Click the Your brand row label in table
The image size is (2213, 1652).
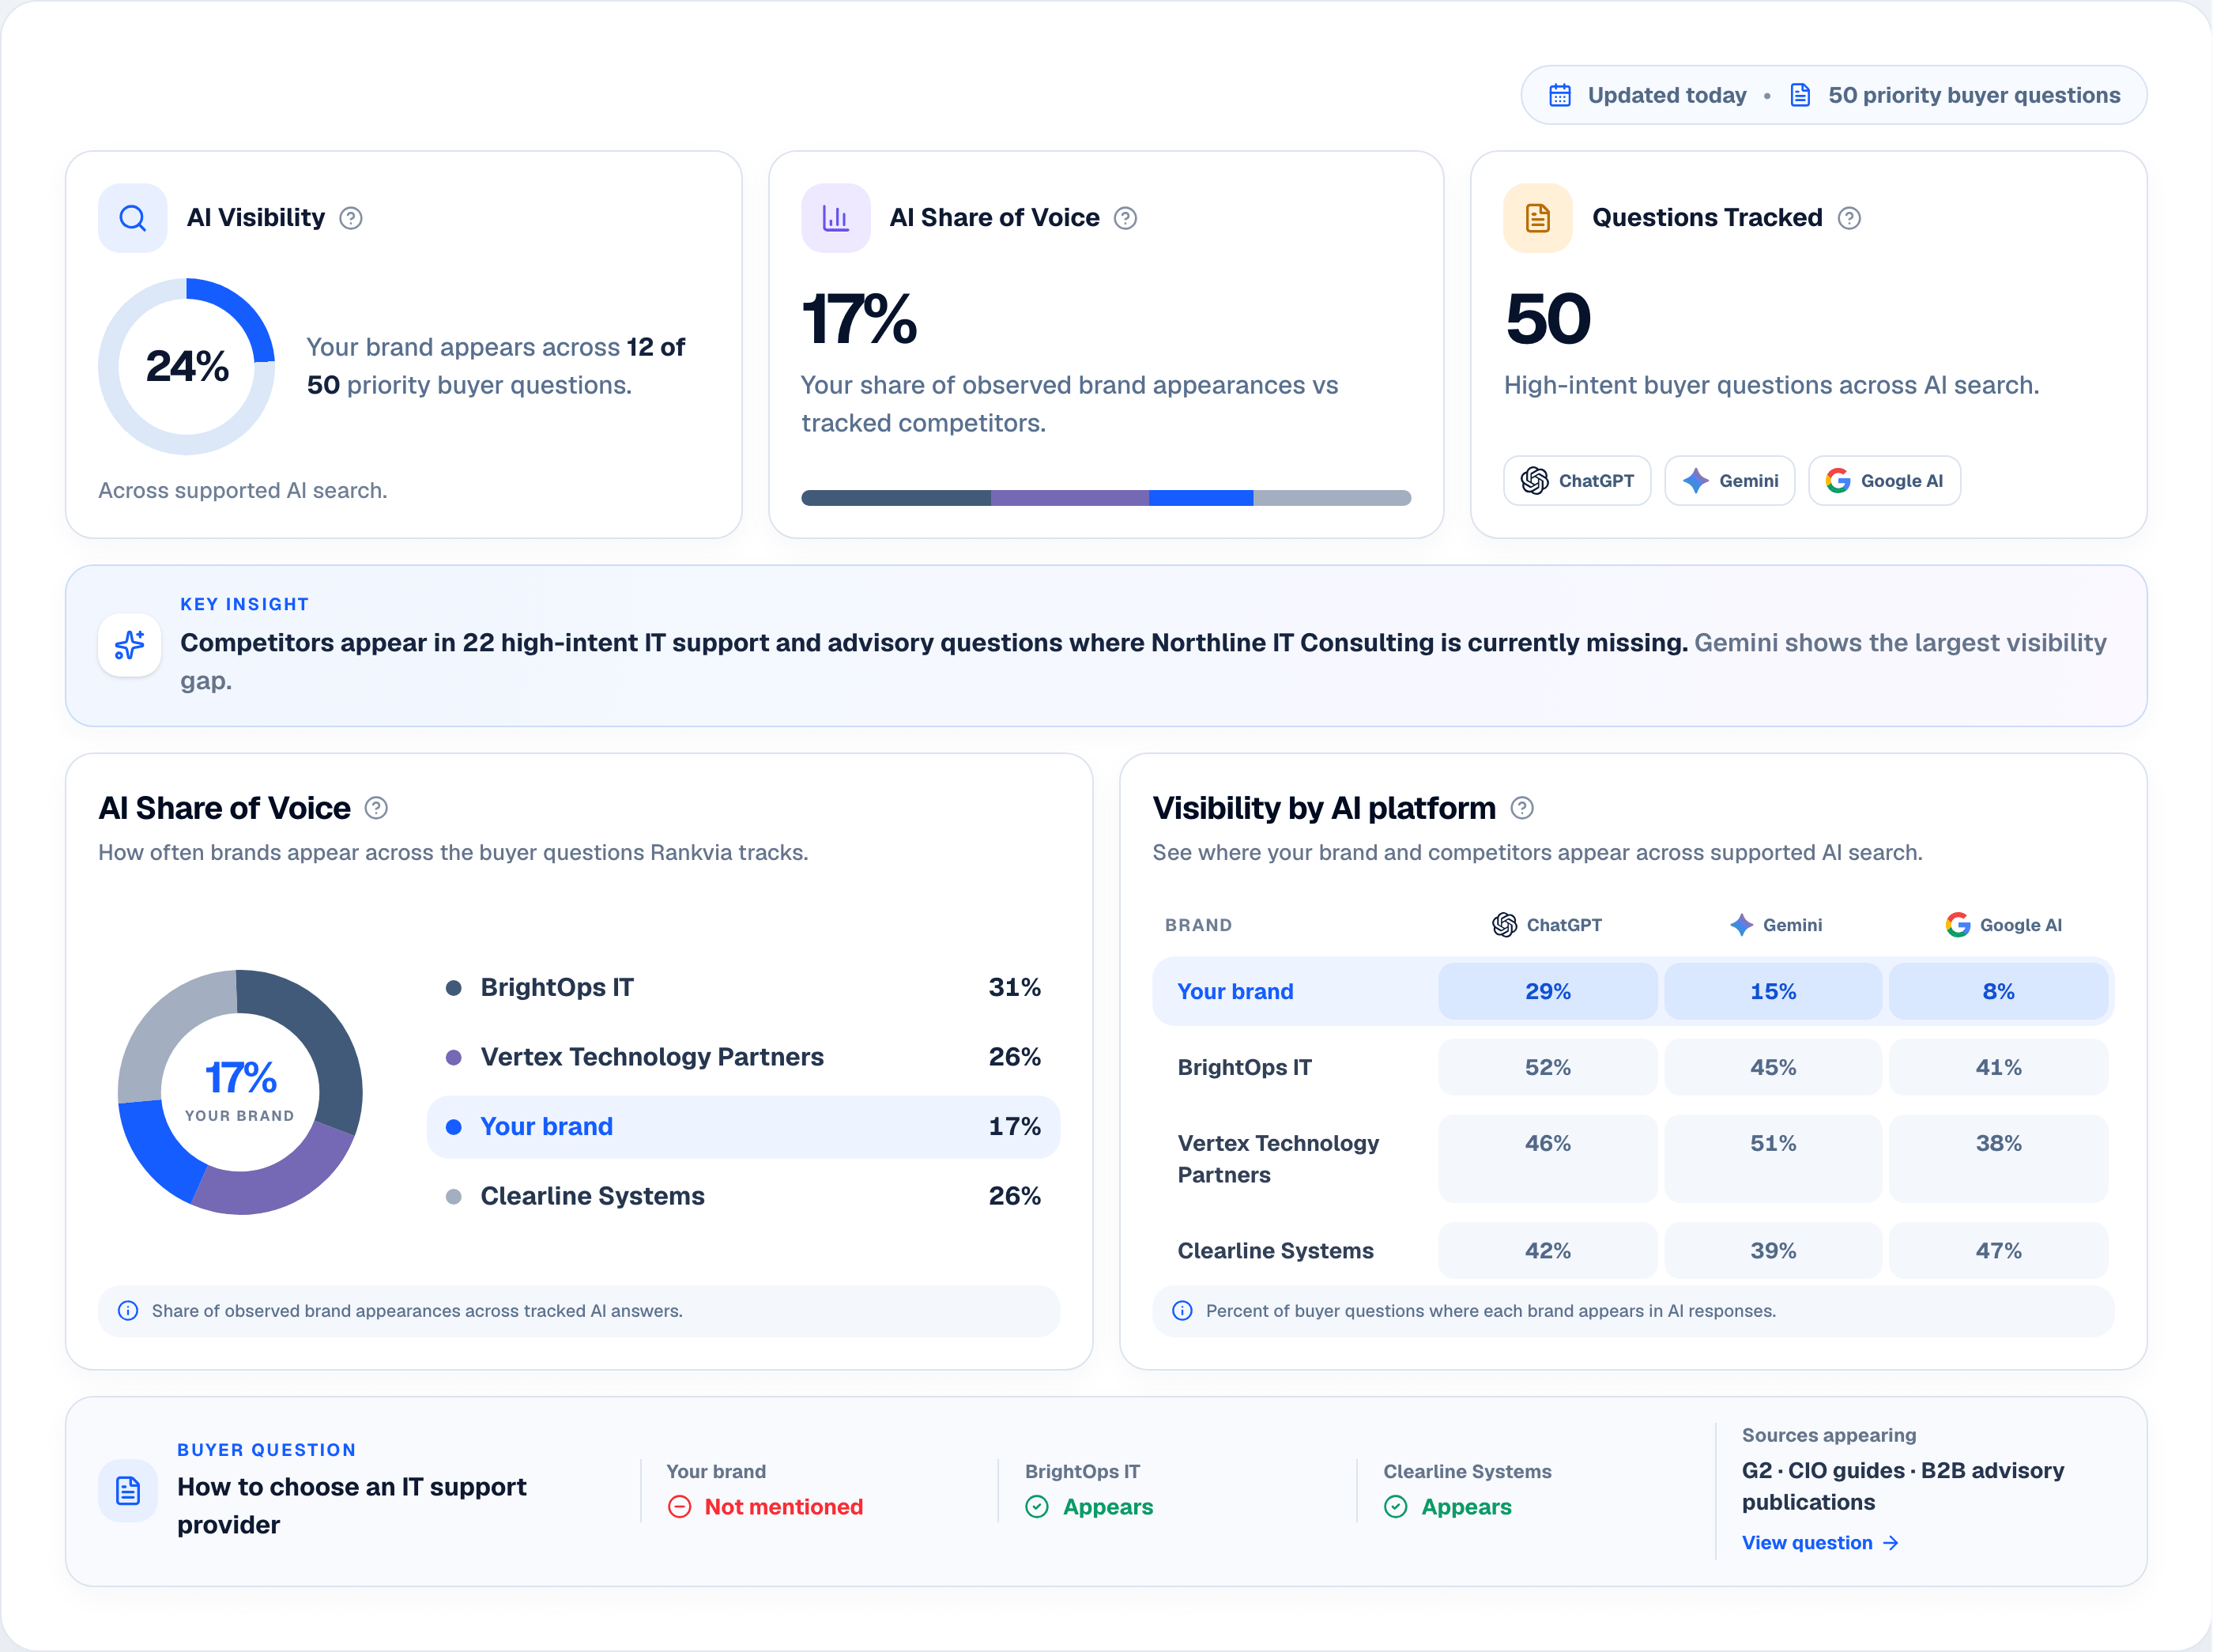[x=1235, y=992]
